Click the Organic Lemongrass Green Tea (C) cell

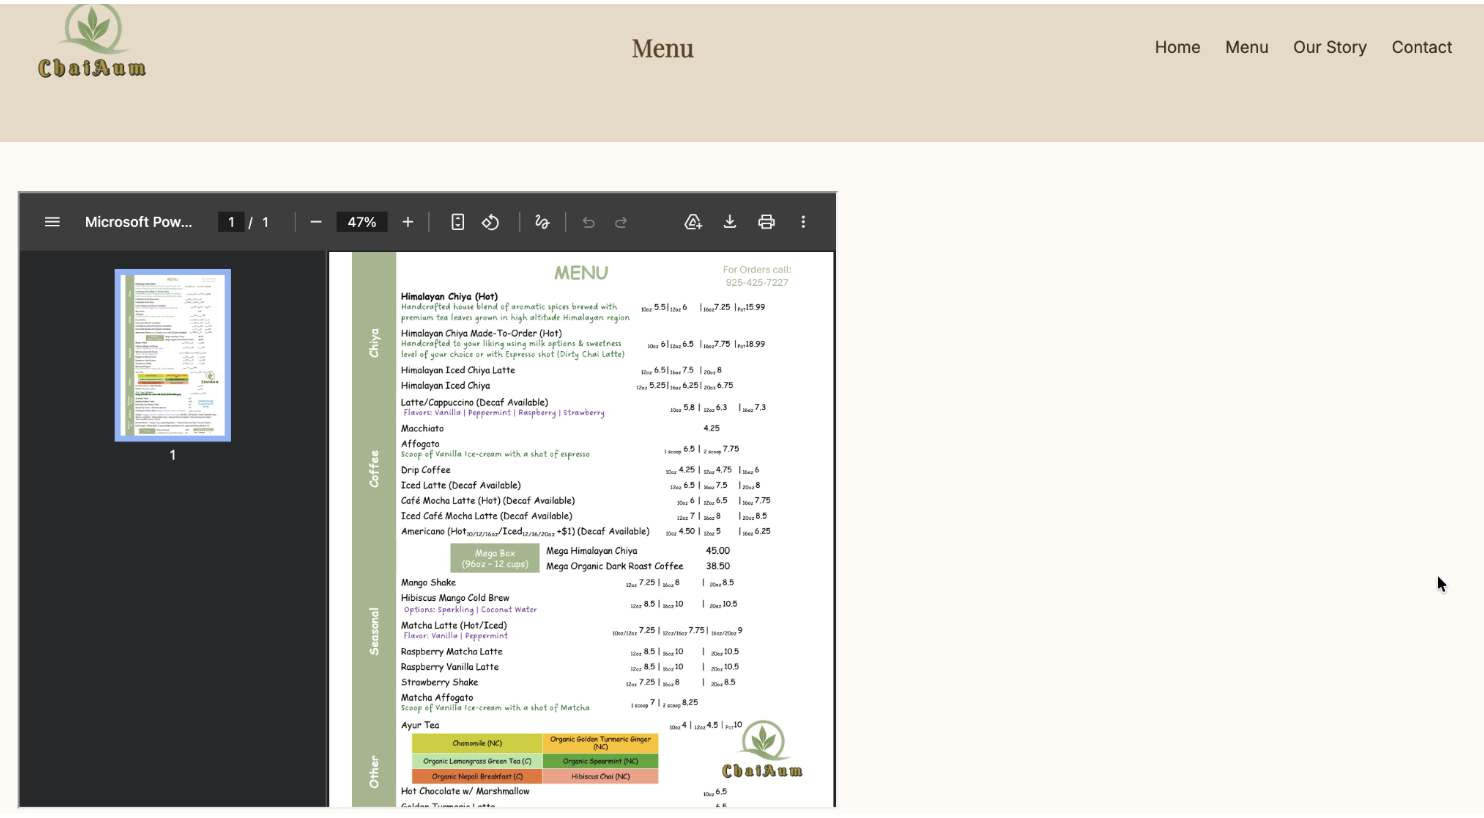pos(477,761)
